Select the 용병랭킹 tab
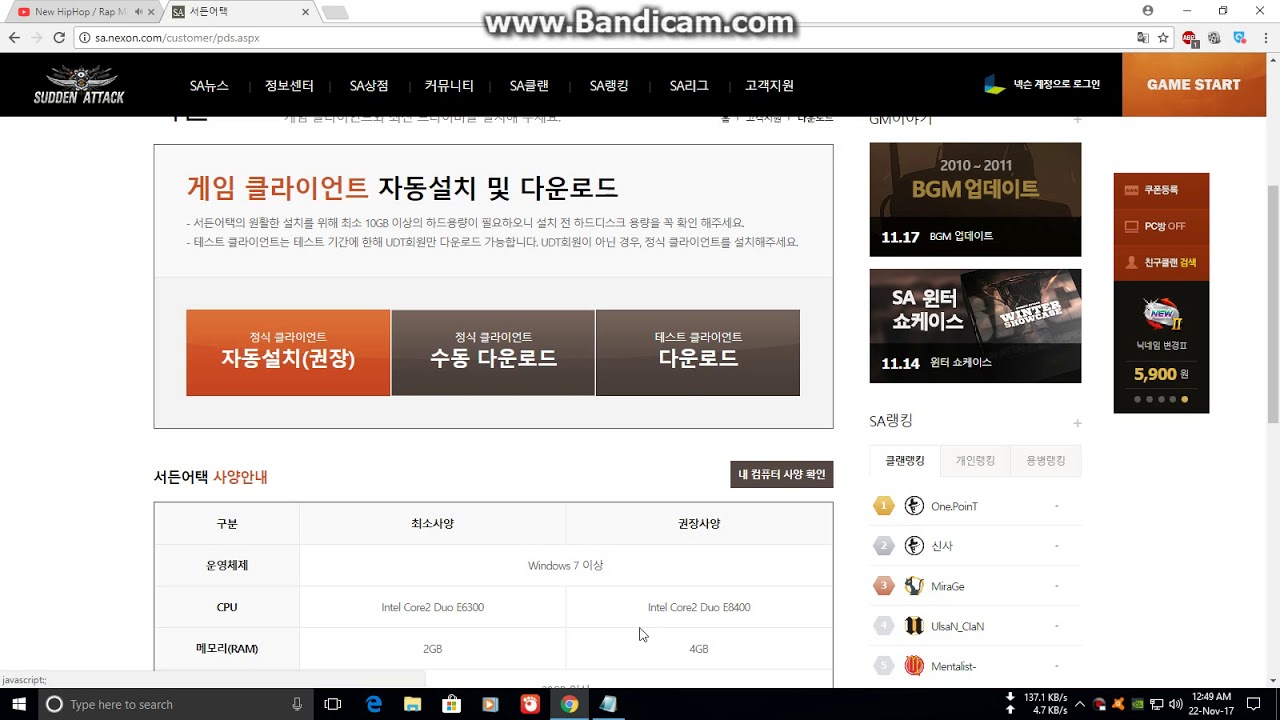The image size is (1280, 720). tap(1045, 461)
